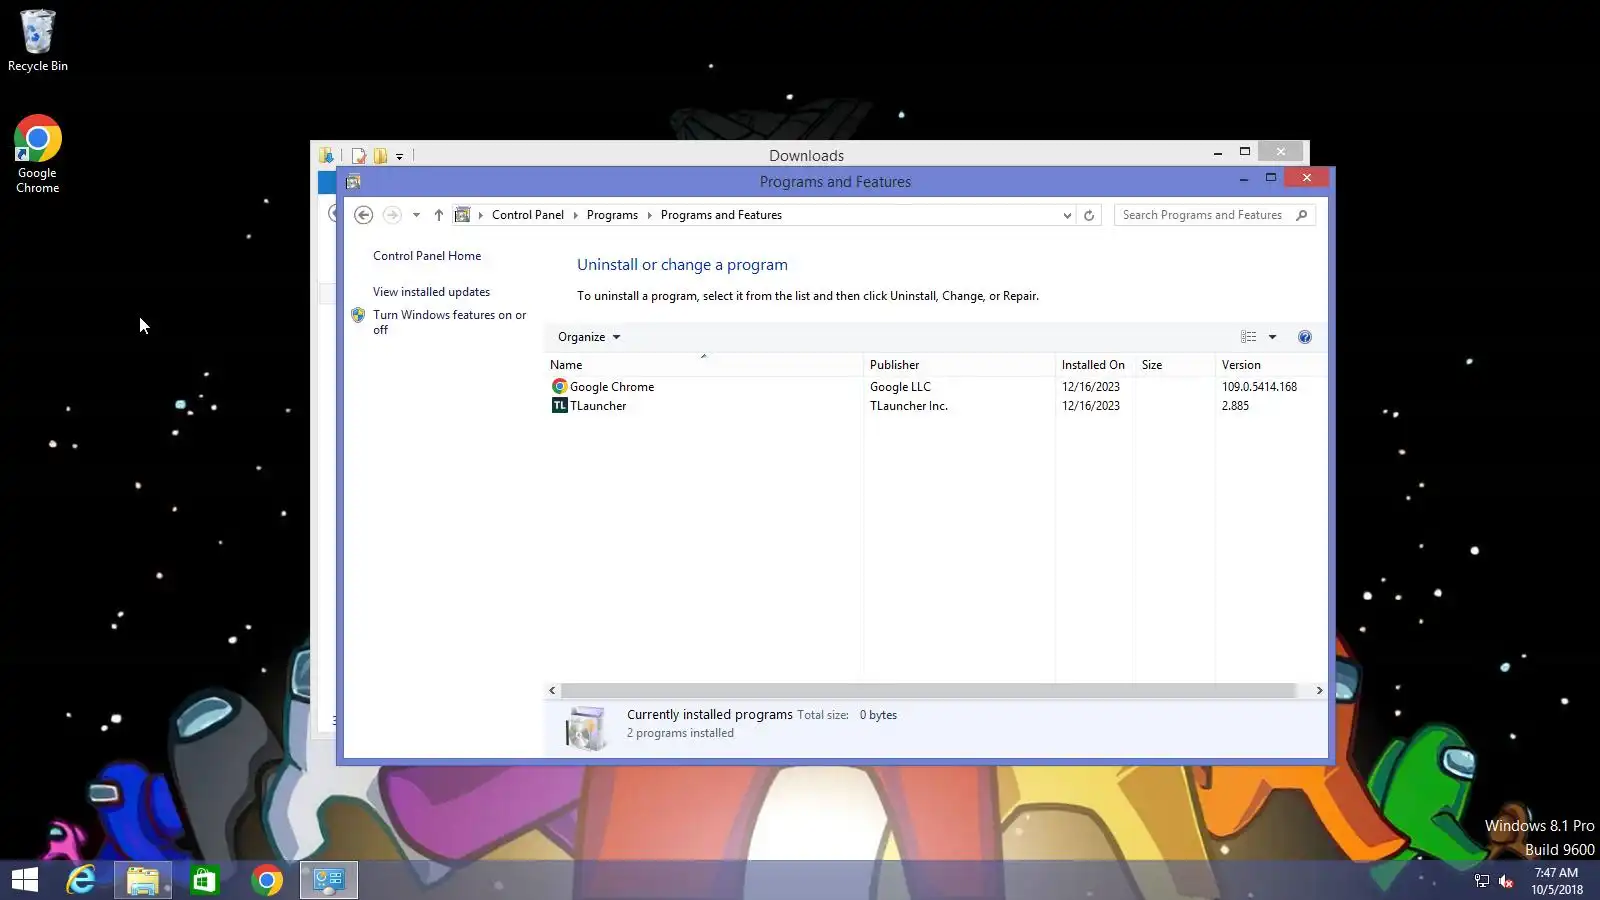The image size is (1600, 900).
Task: Click the network status tray icon
Action: [1482, 881]
